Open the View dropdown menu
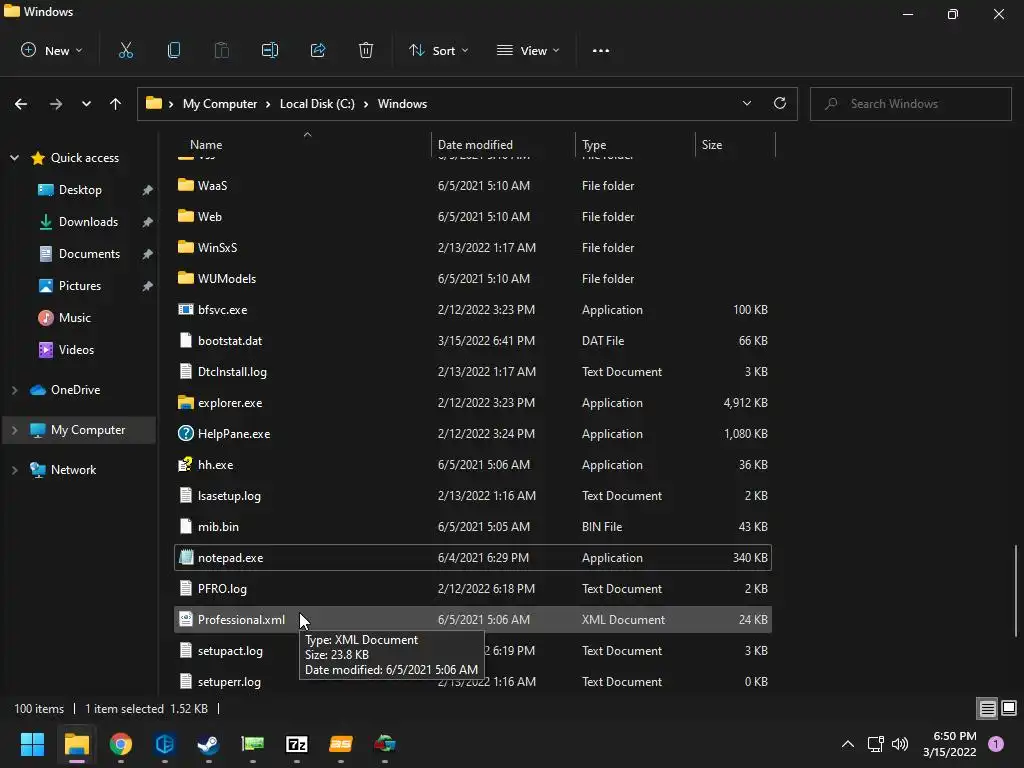 point(528,50)
